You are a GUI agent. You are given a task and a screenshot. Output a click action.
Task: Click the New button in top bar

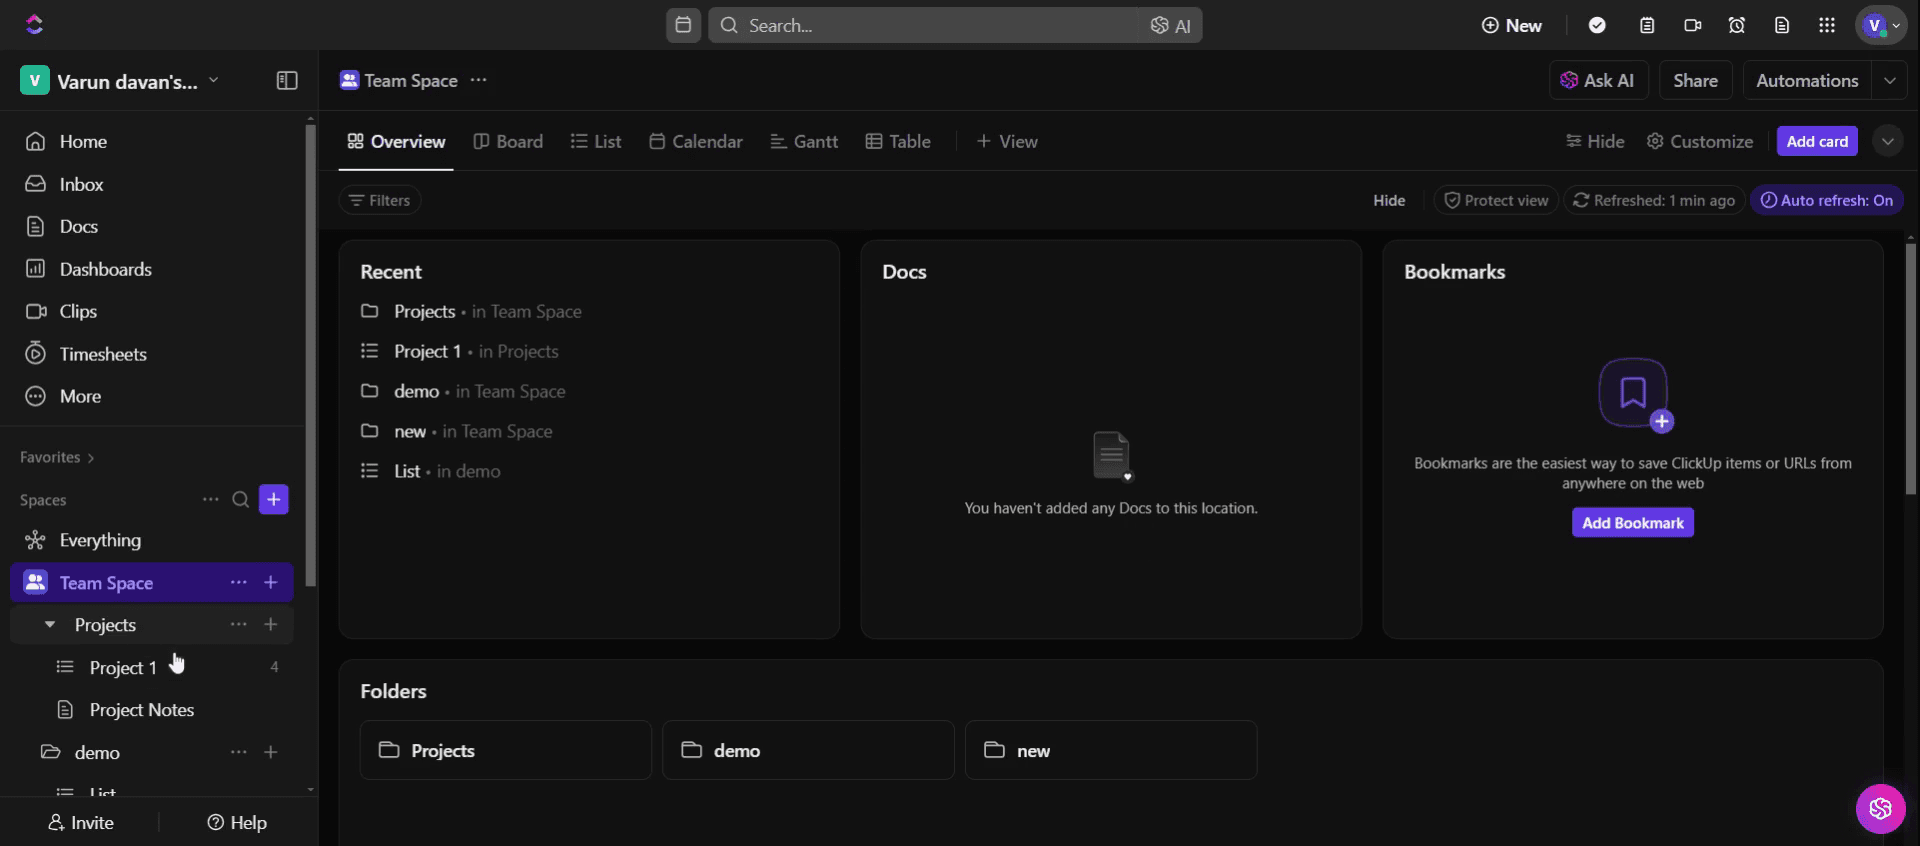(1512, 25)
